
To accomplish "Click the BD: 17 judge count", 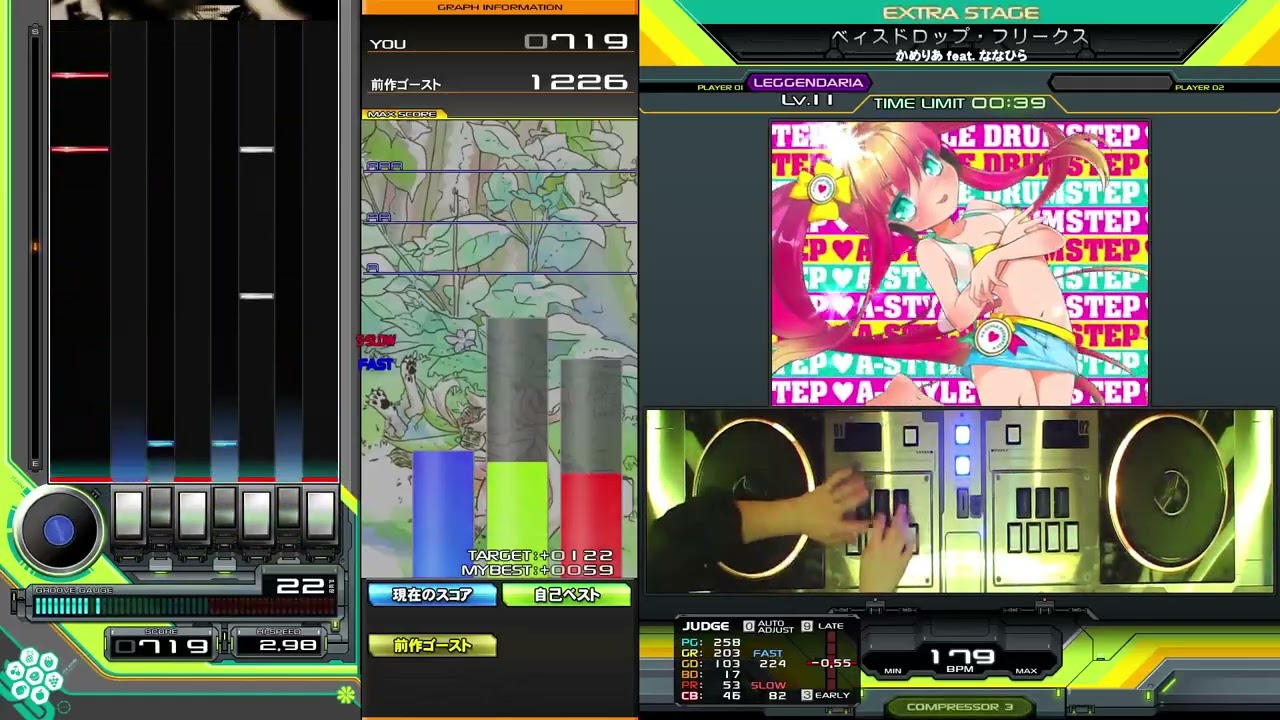I will click(711, 675).
